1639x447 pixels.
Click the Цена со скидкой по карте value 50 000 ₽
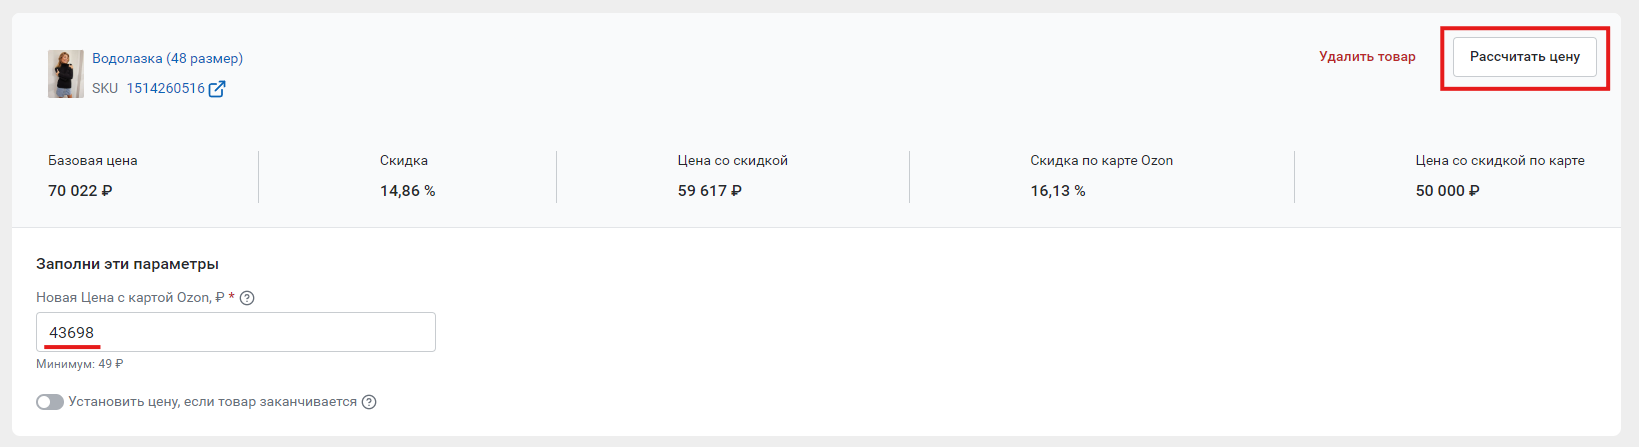coord(1448,191)
